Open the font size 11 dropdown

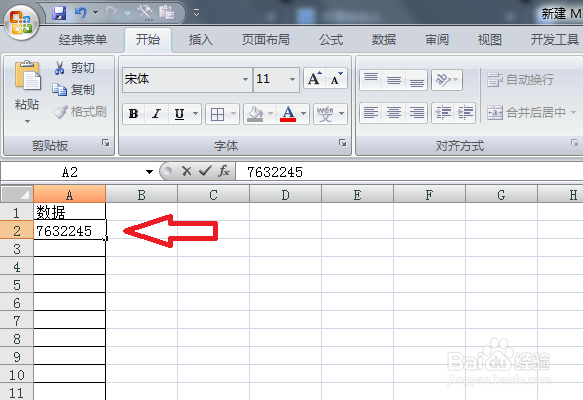(x=293, y=79)
